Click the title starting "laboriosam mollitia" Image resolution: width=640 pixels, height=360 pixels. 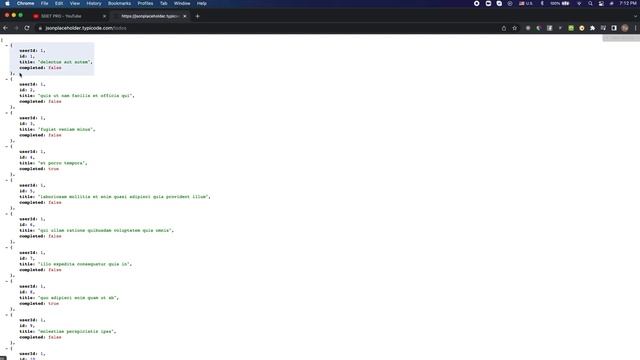123,197
